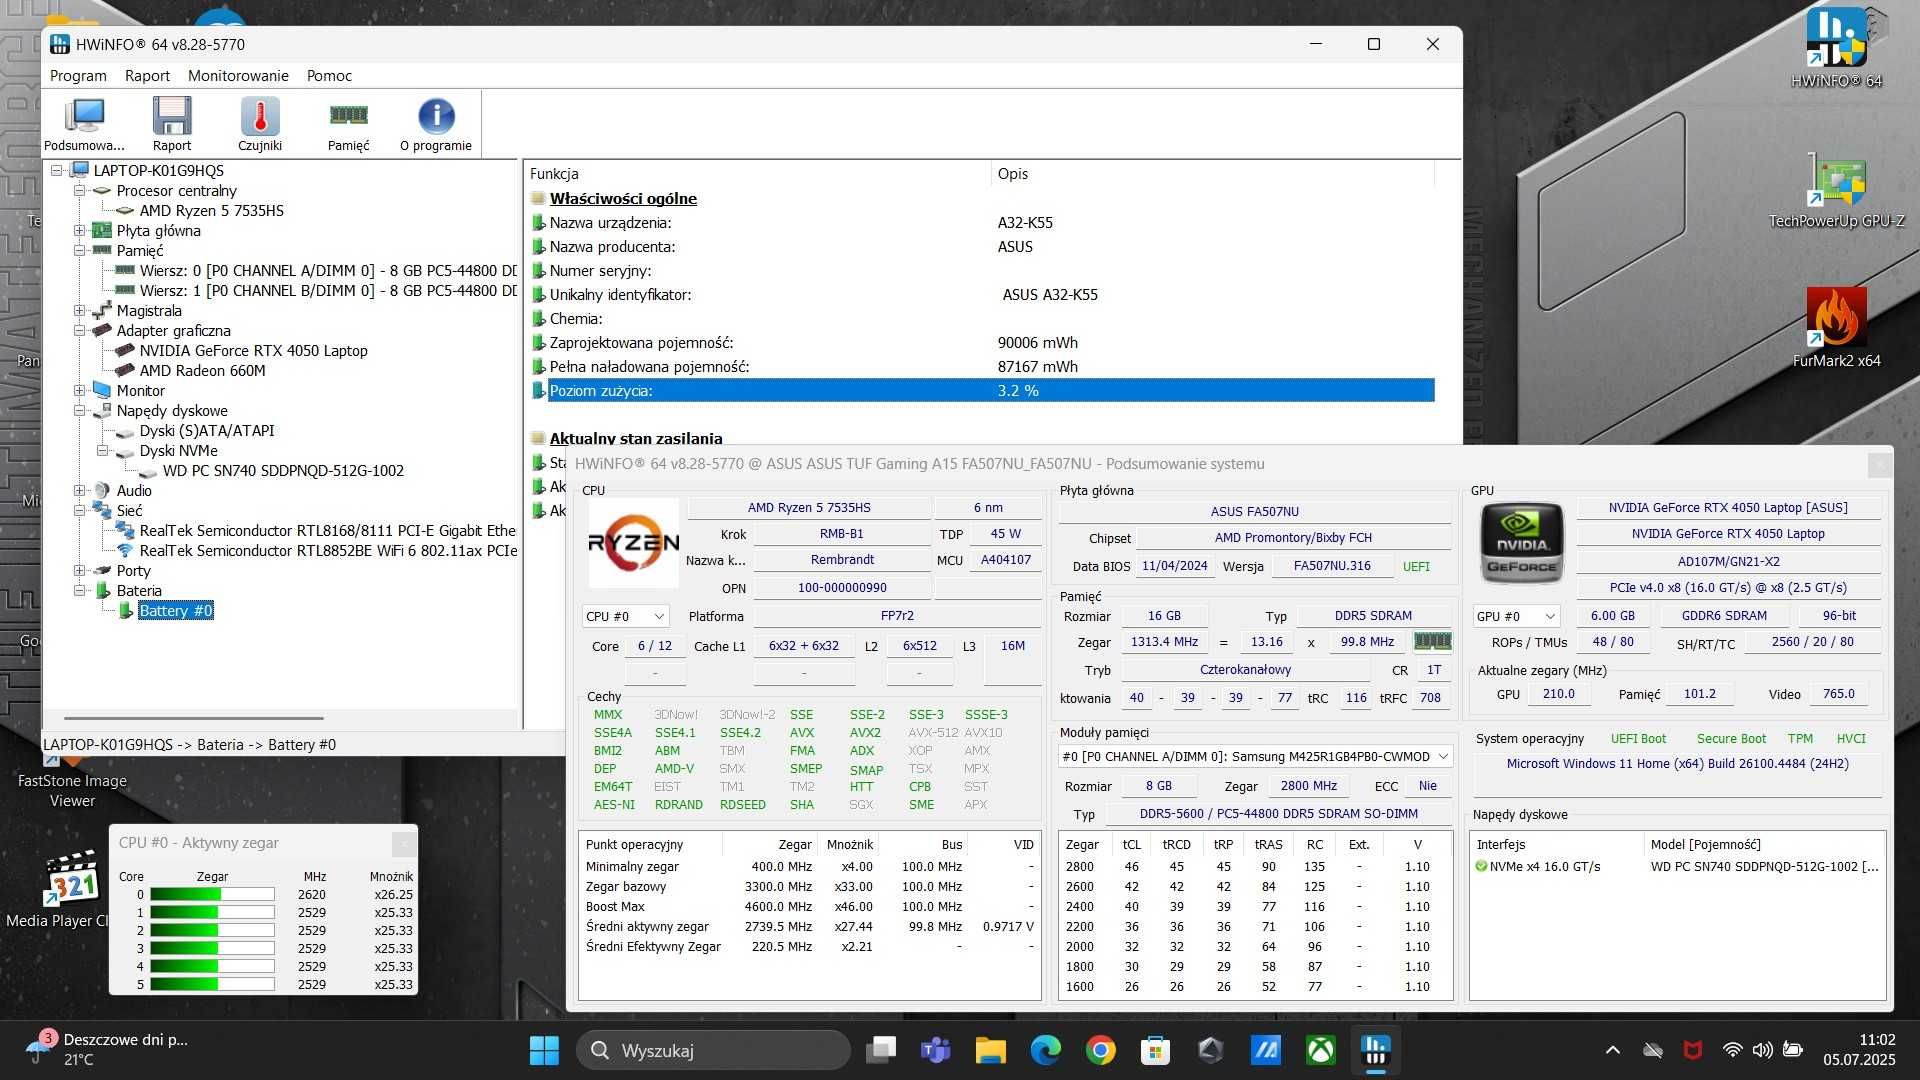This screenshot has width=1920, height=1080.
Task: Collapse the Pamięć tree node
Action: (x=79, y=251)
